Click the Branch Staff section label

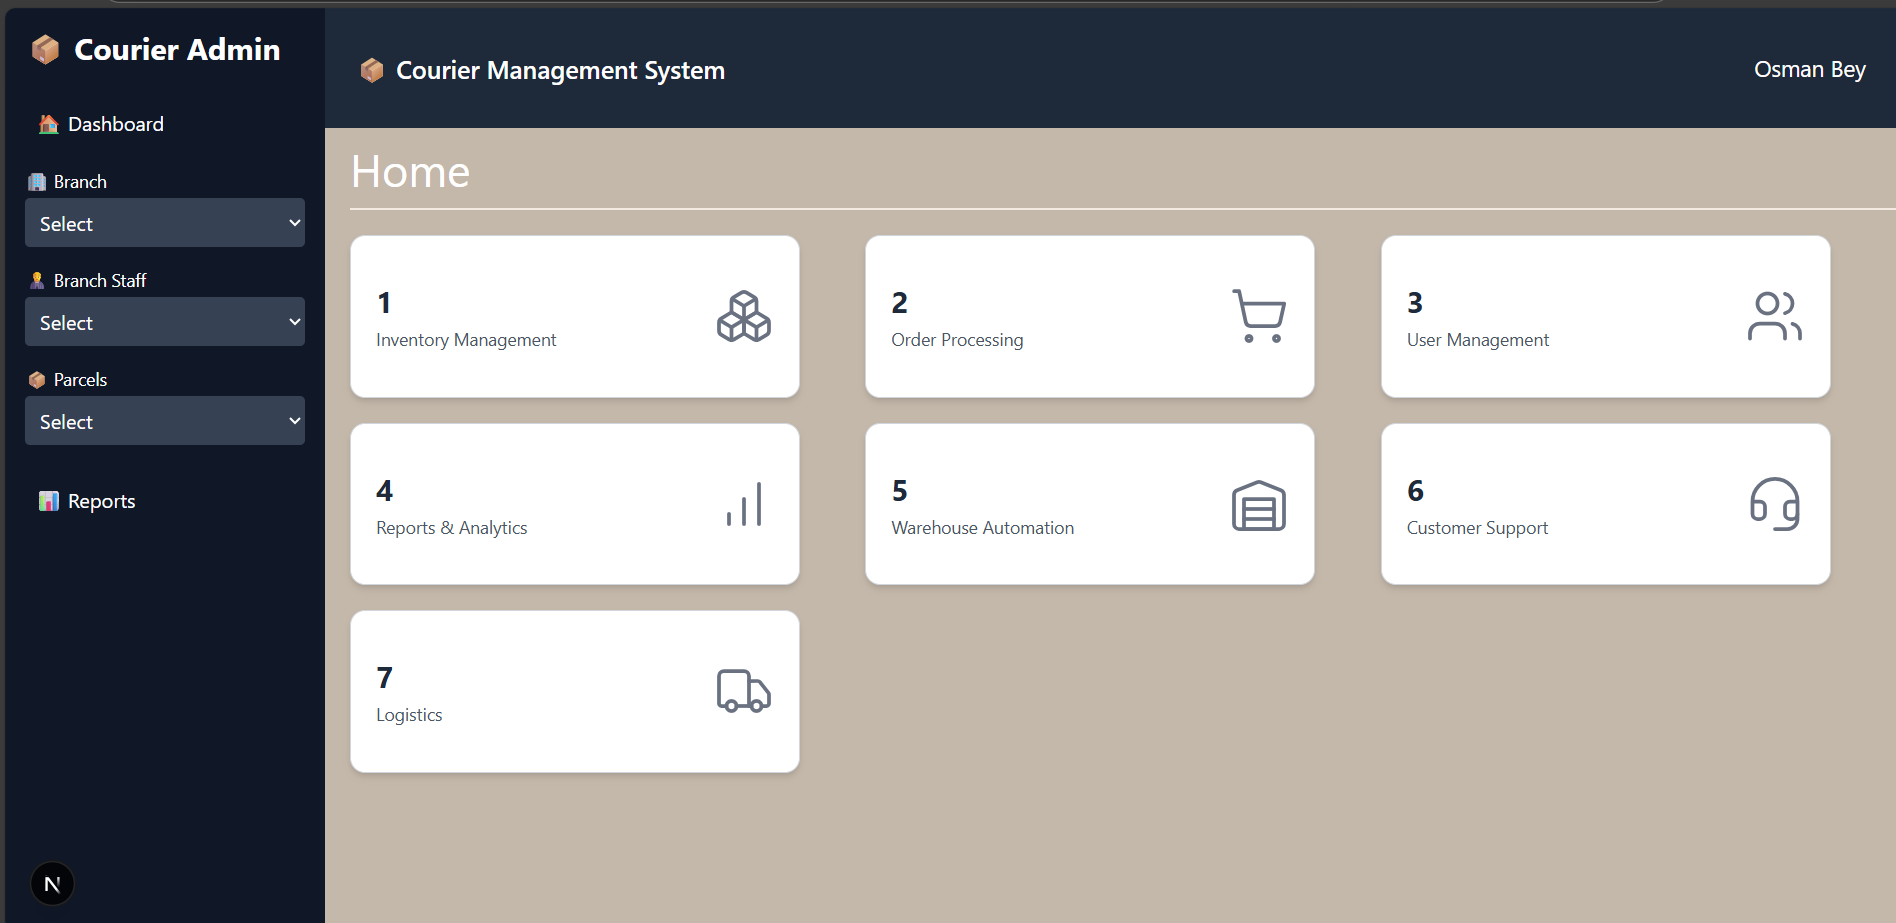100,281
